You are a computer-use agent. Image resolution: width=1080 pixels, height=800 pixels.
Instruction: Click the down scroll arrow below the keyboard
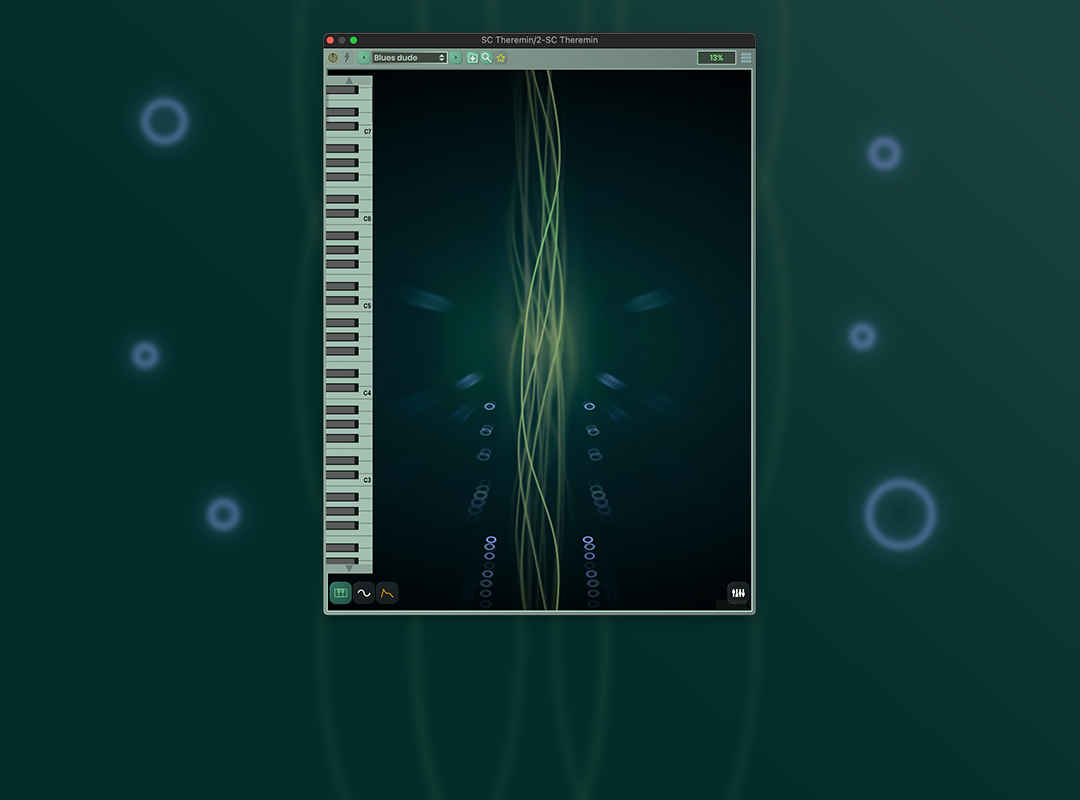coord(348,567)
